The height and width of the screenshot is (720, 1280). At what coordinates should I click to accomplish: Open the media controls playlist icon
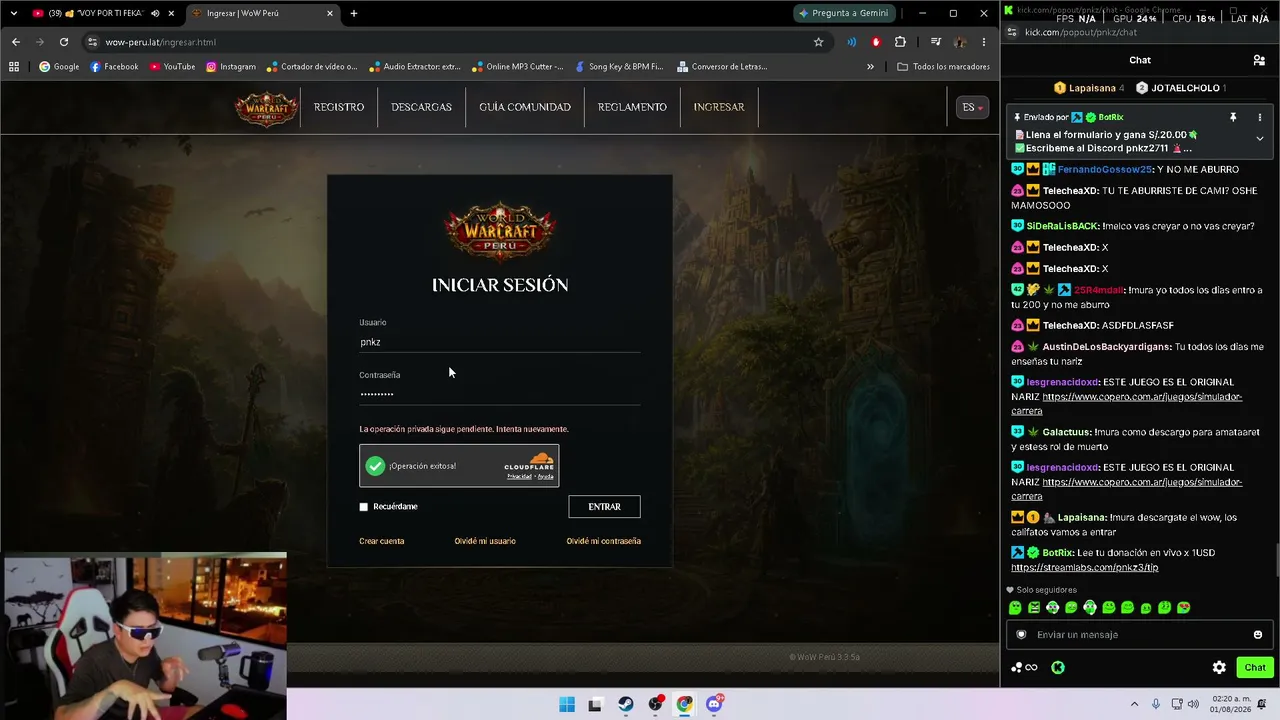coord(935,42)
